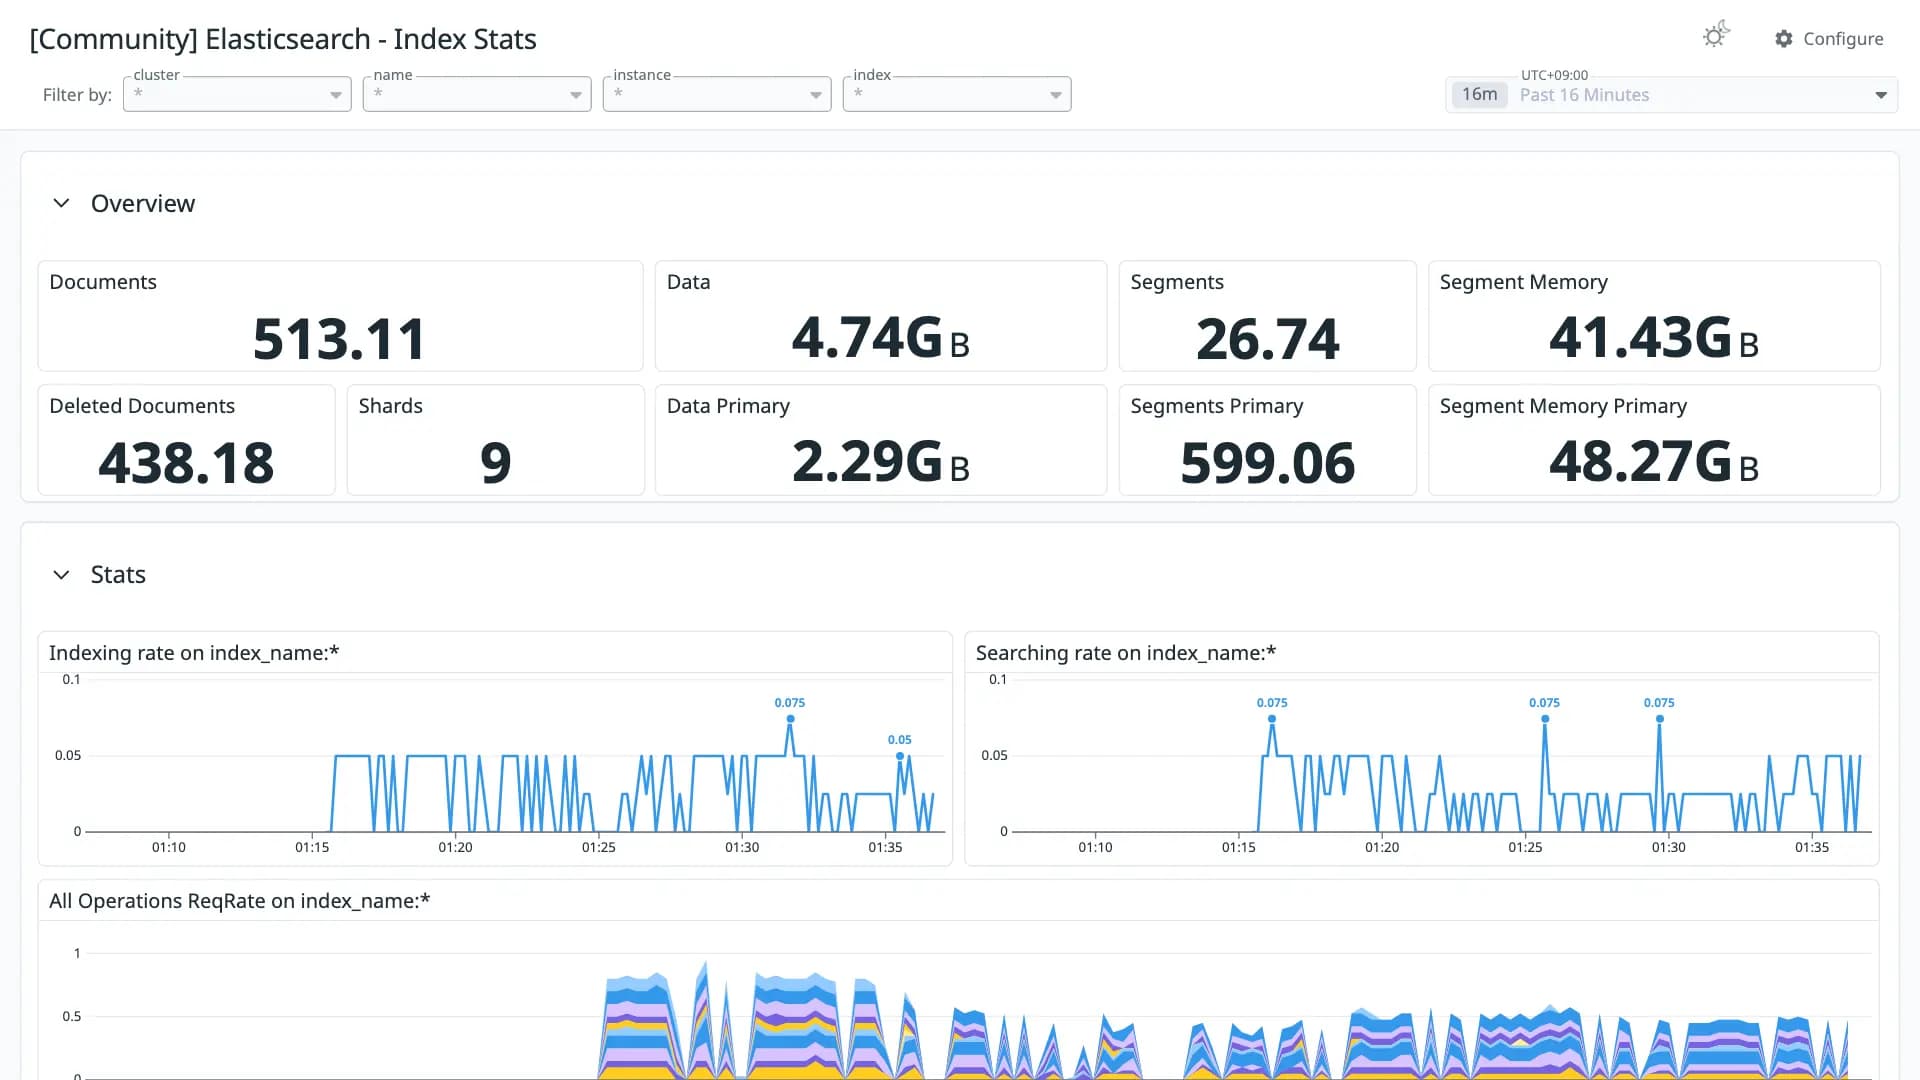Click the Indexing rate chart title

(194, 653)
